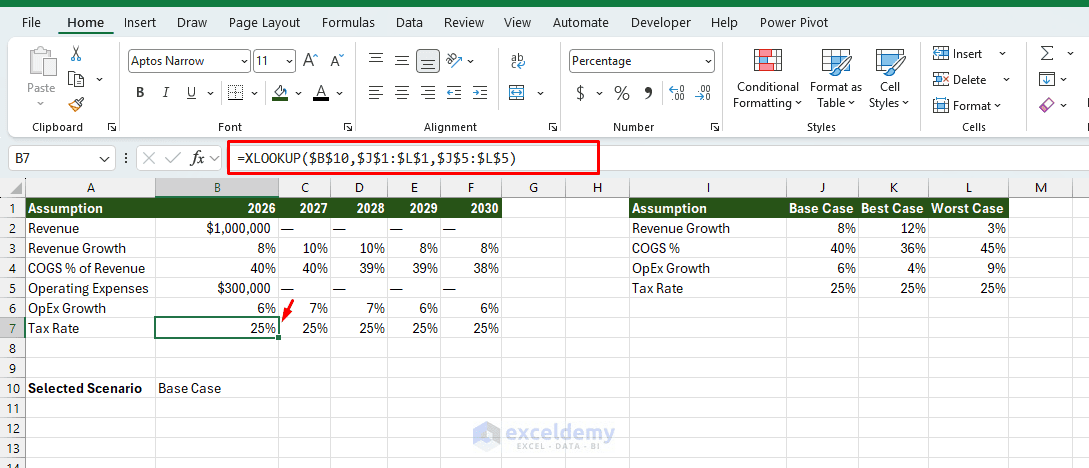
Task: Align text right
Action: (428, 92)
